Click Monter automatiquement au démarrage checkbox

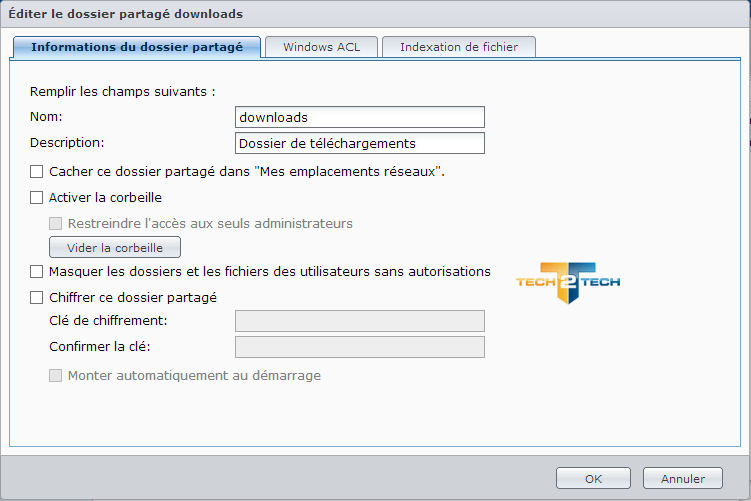click(x=56, y=376)
